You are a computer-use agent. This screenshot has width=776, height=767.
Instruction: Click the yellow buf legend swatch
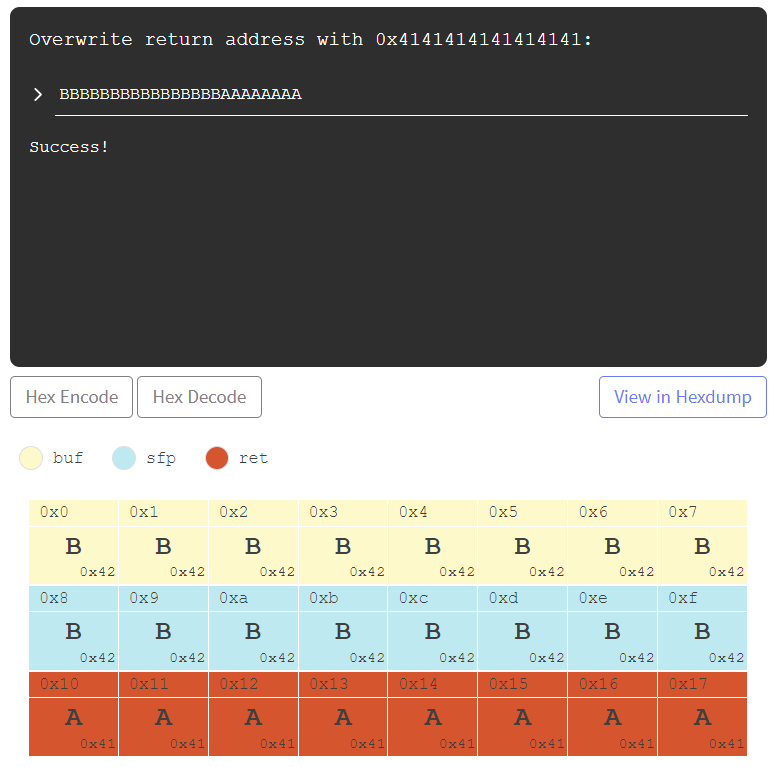coord(31,458)
